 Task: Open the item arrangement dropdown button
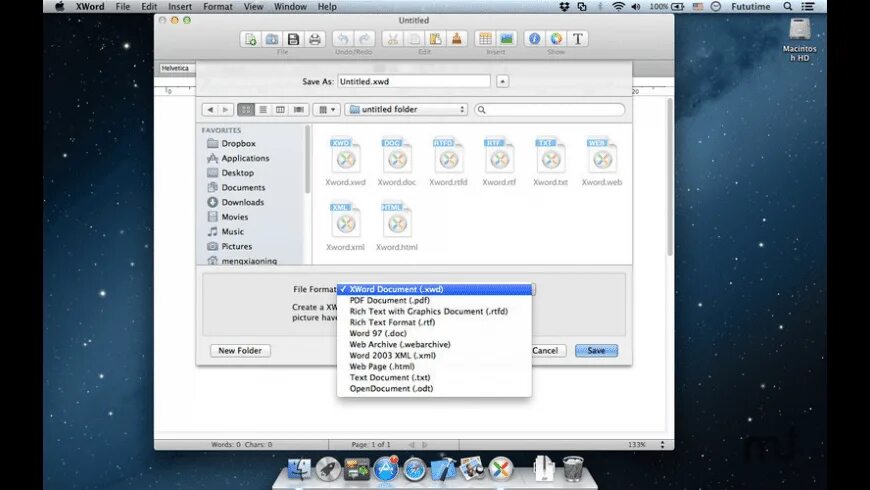tap(326, 110)
